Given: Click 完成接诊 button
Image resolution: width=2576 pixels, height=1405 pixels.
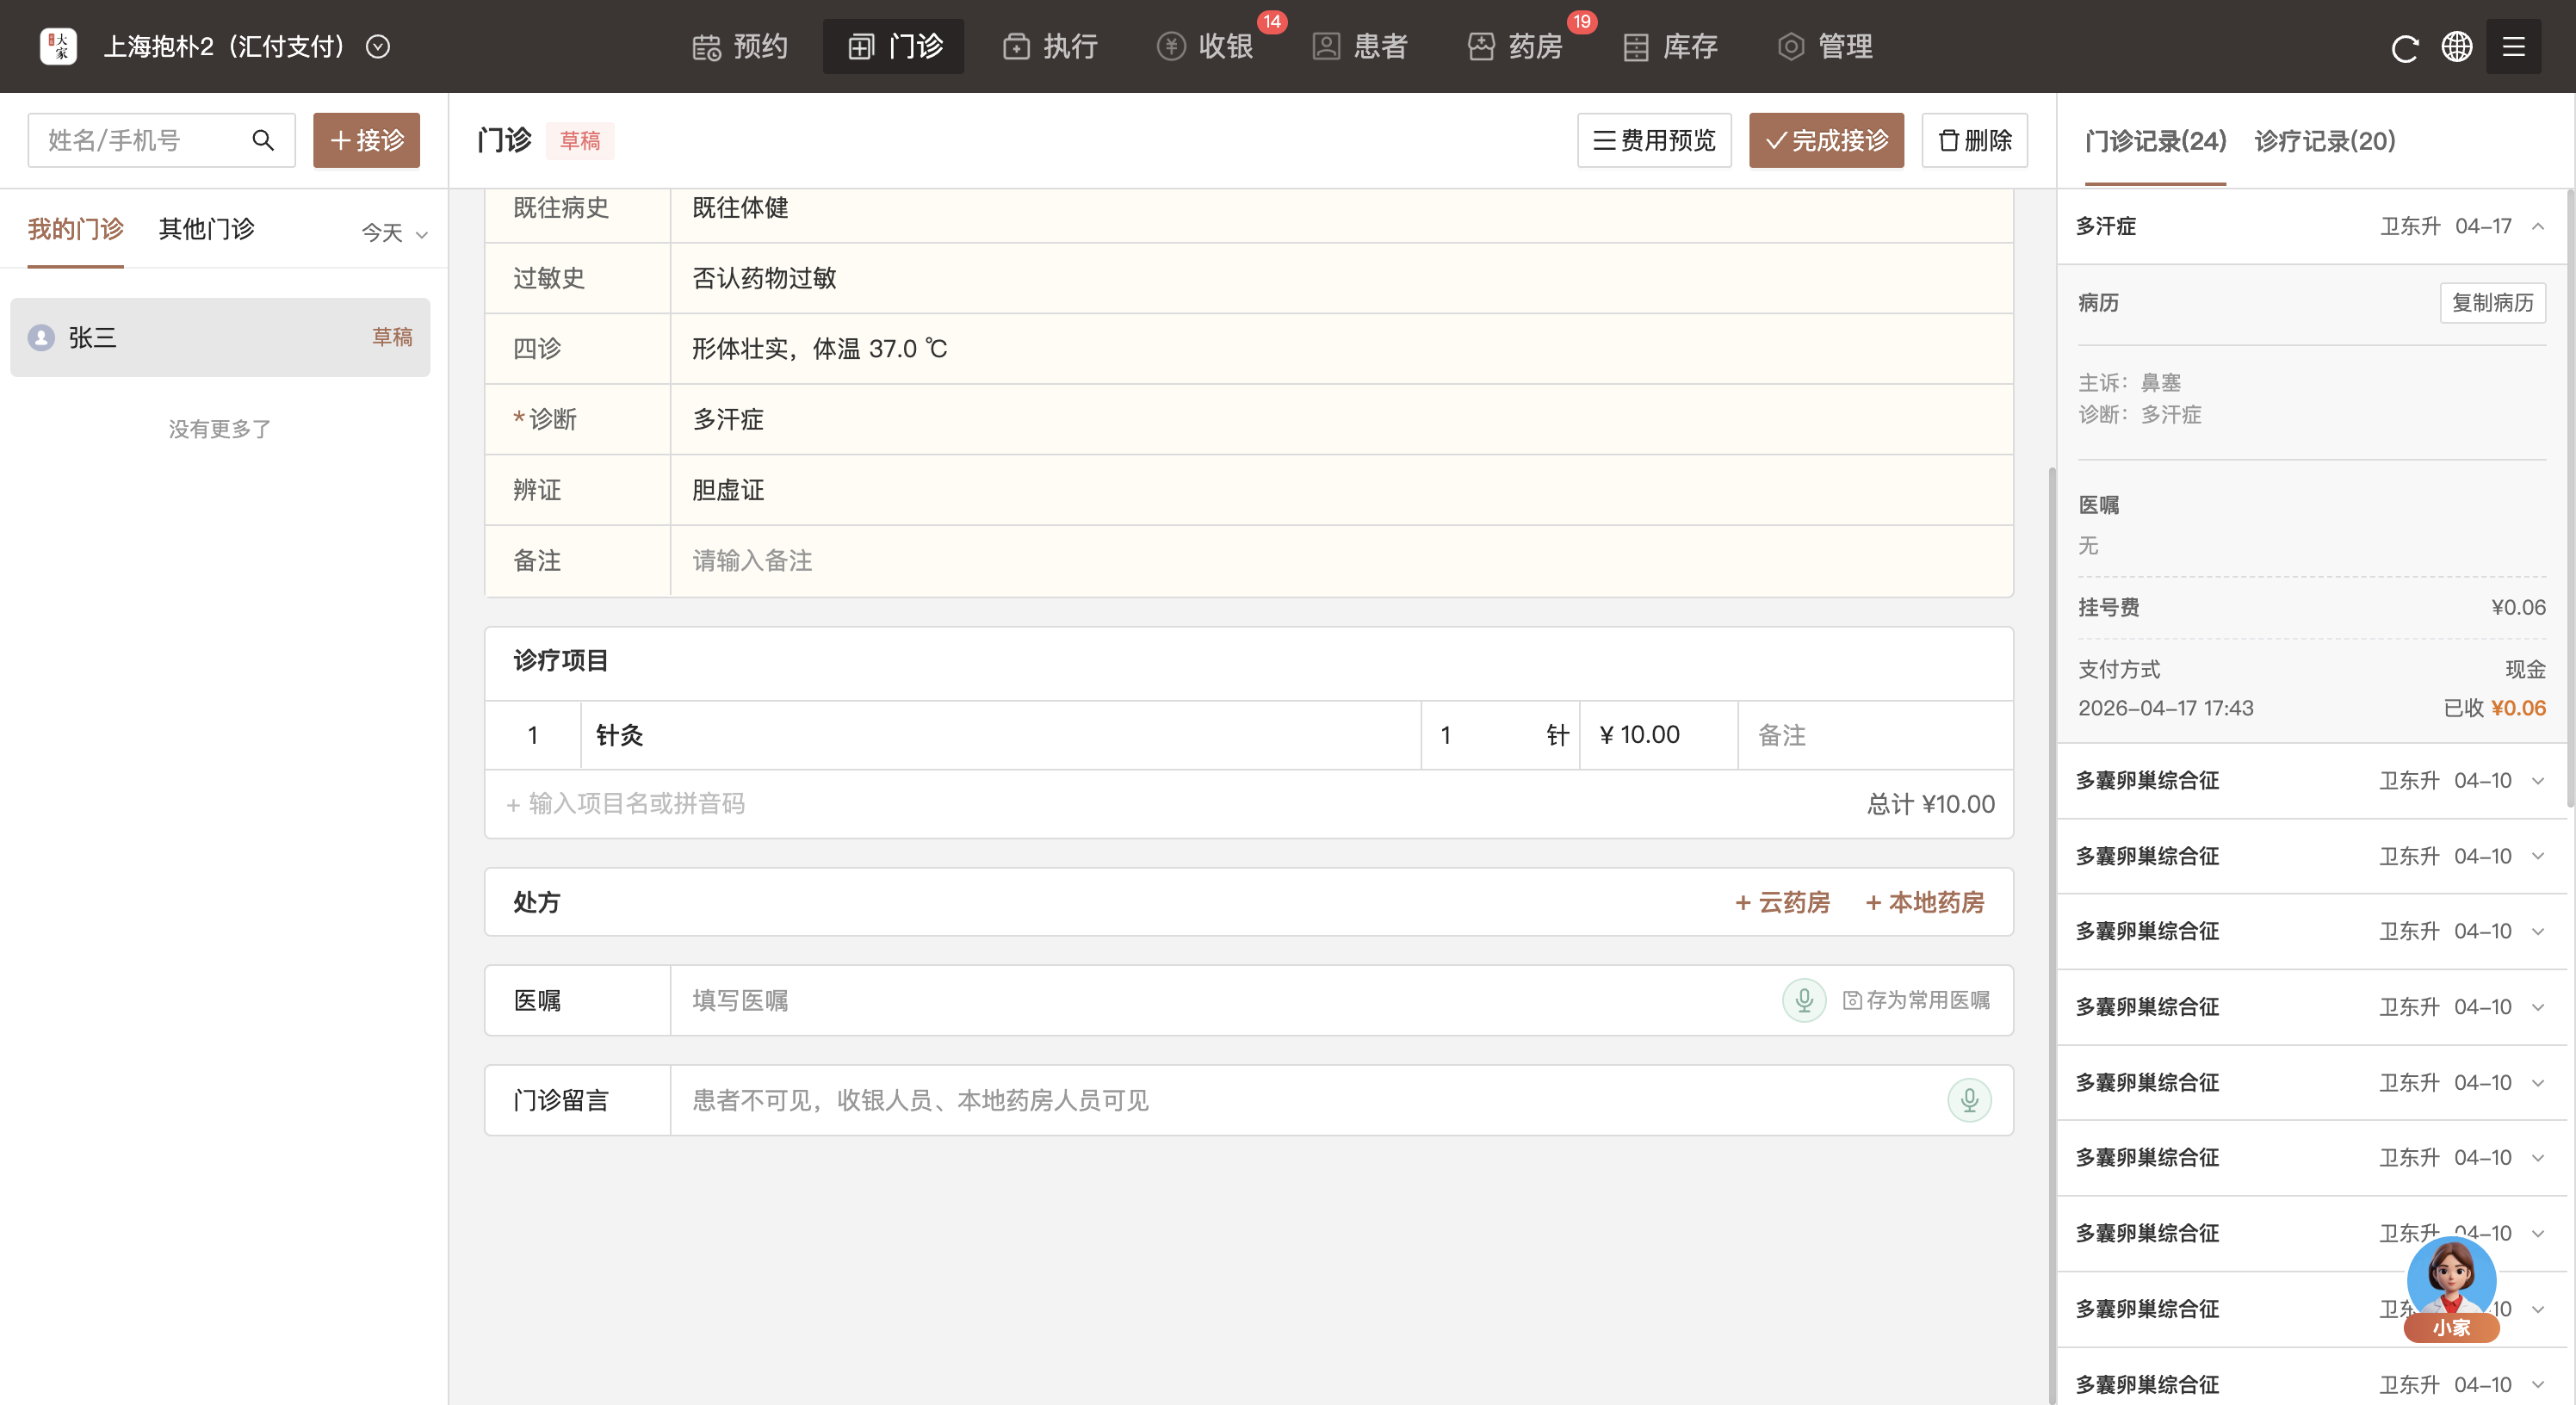Looking at the screenshot, I should pyautogui.click(x=1826, y=141).
